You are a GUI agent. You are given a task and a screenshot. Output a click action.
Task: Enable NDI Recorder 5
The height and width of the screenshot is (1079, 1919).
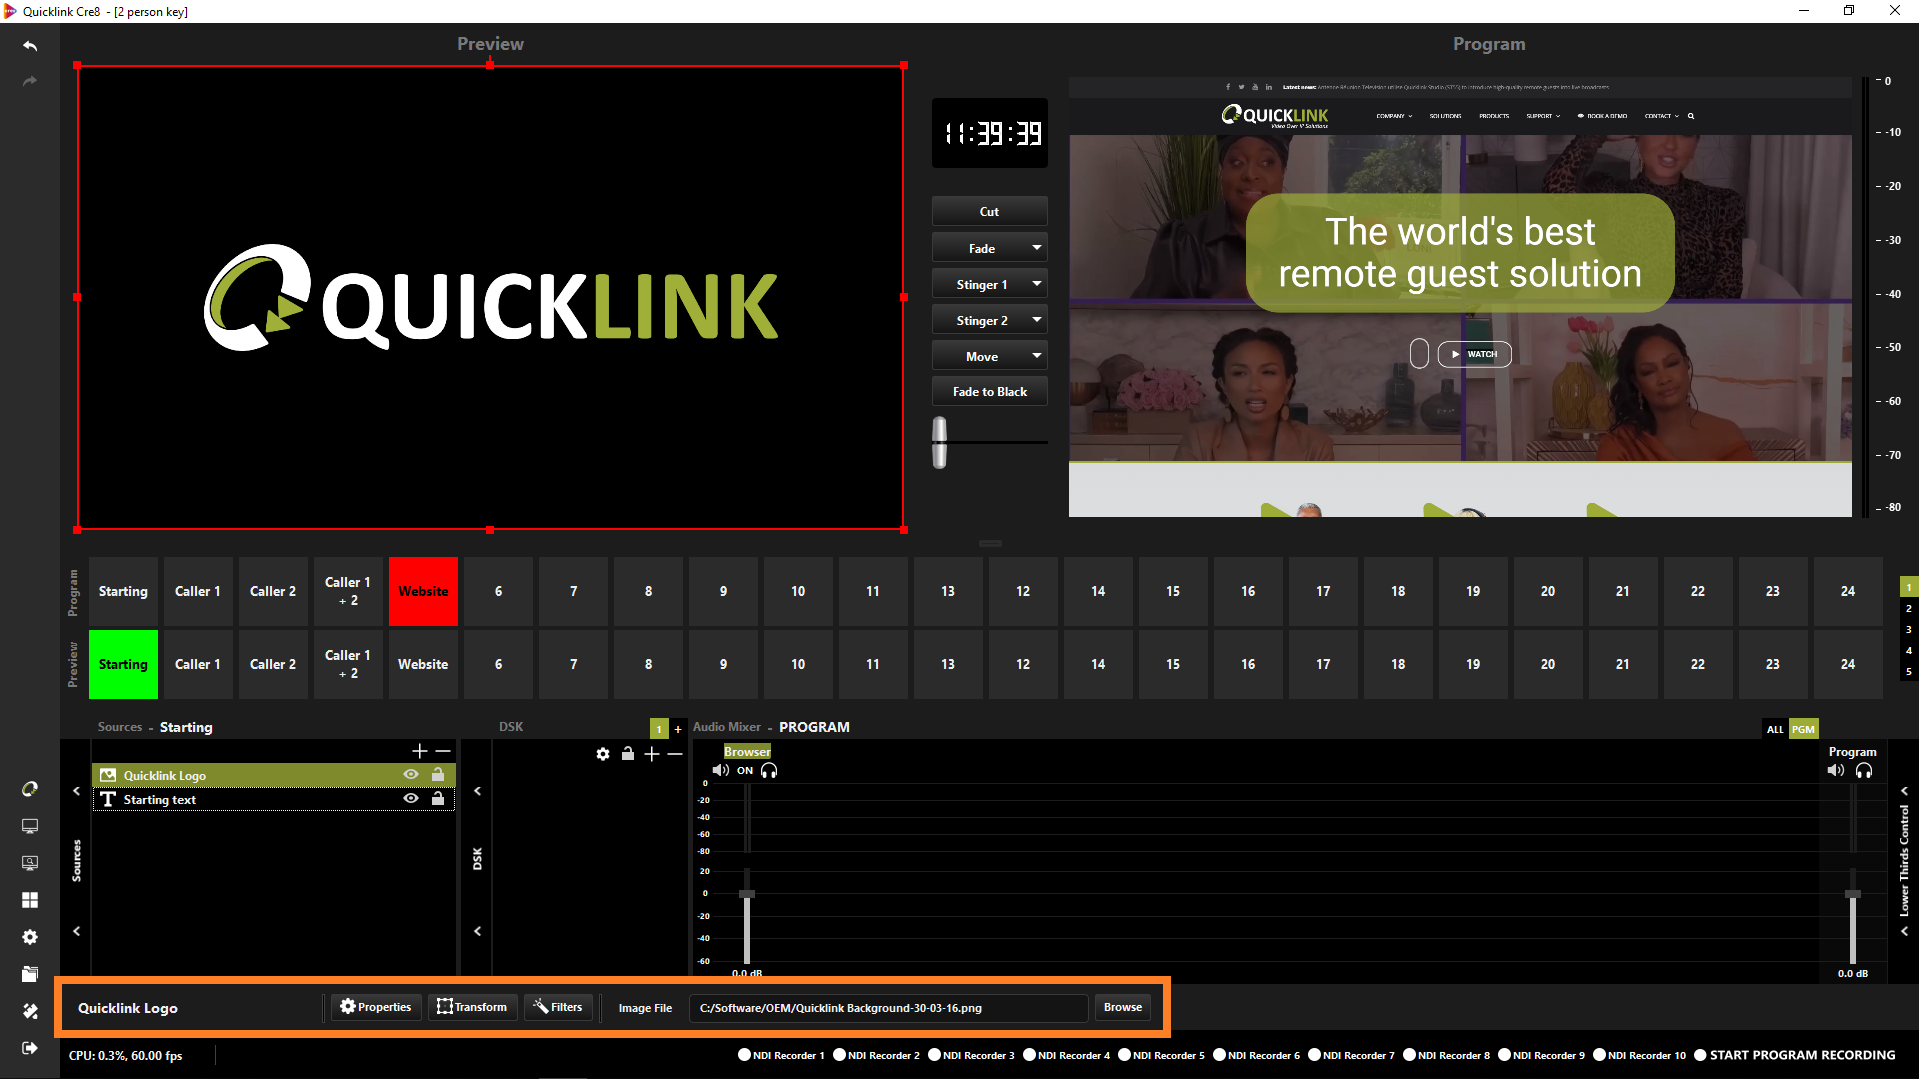pos(1124,1055)
